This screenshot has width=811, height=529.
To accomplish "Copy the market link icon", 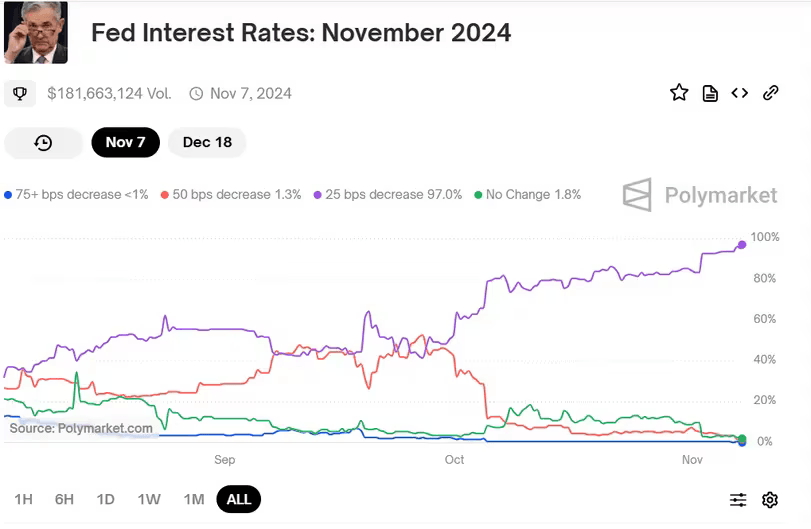I will pyautogui.click(x=771, y=93).
